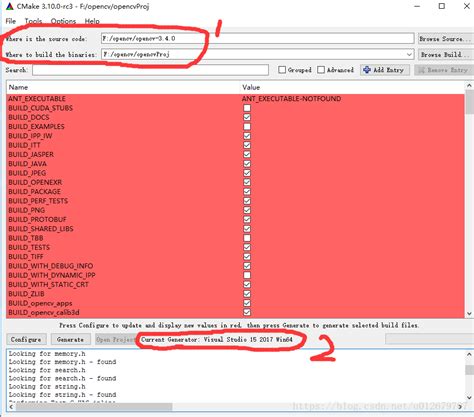Check the BUILD_WITH_DYNAMIC_IPP checkbox
The width and height of the screenshot is (474, 417).
click(x=247, y=275)
